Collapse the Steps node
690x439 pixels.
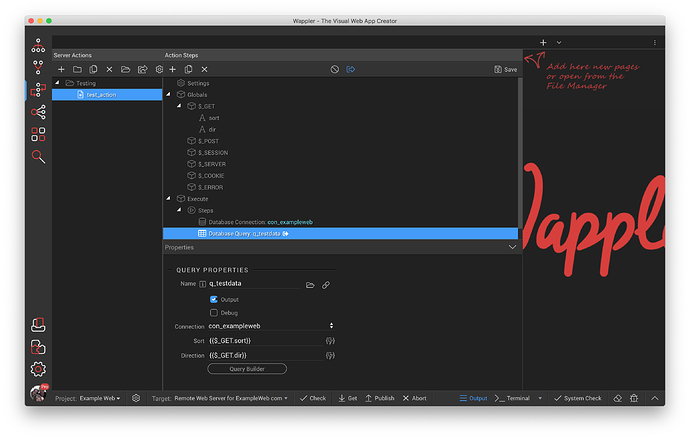(x=179, y=210)
